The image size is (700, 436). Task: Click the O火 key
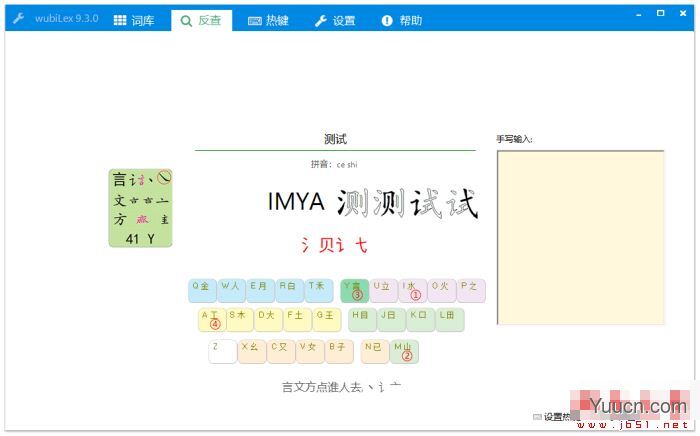click(x=442, y=291)
